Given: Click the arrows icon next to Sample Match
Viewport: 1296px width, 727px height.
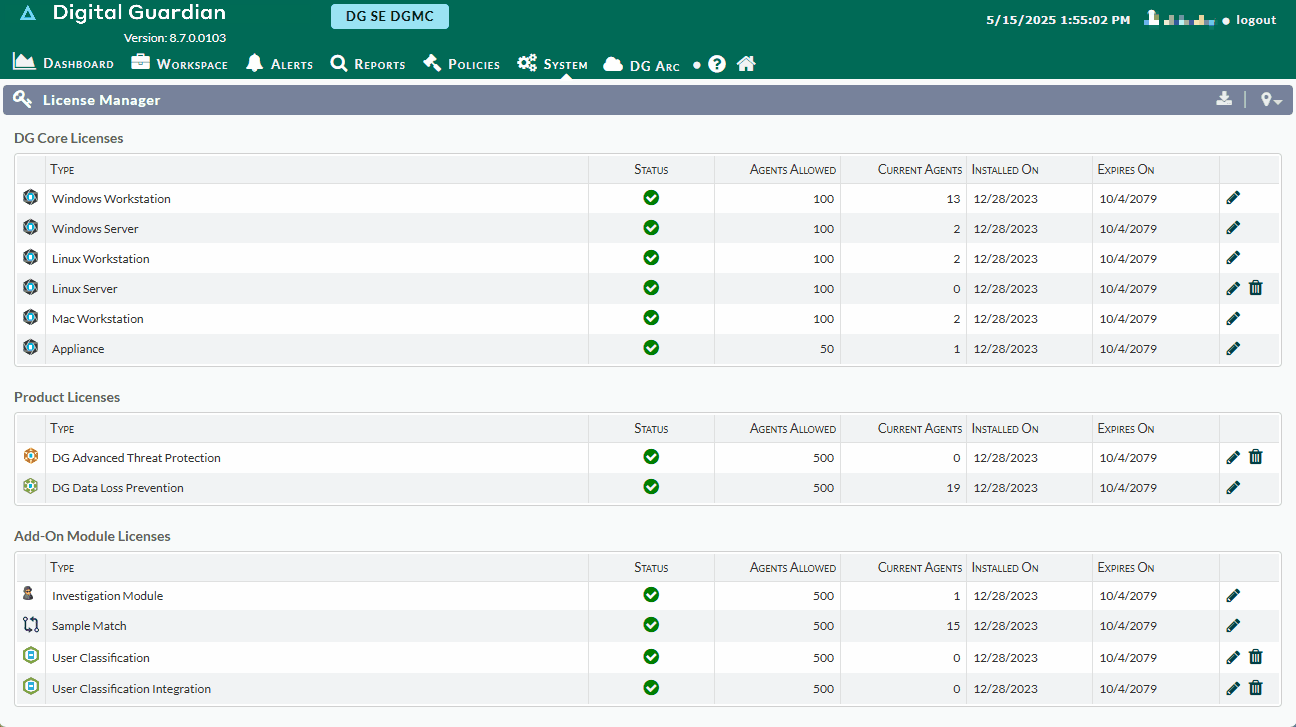Looking at the screenshot, I should (30, 624).
